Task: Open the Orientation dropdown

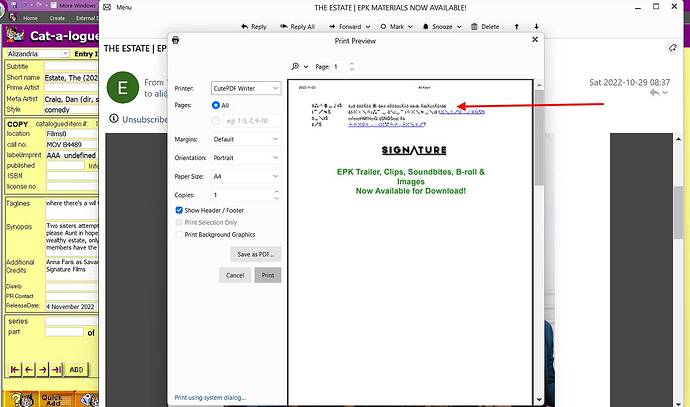Action: (246, 158)
